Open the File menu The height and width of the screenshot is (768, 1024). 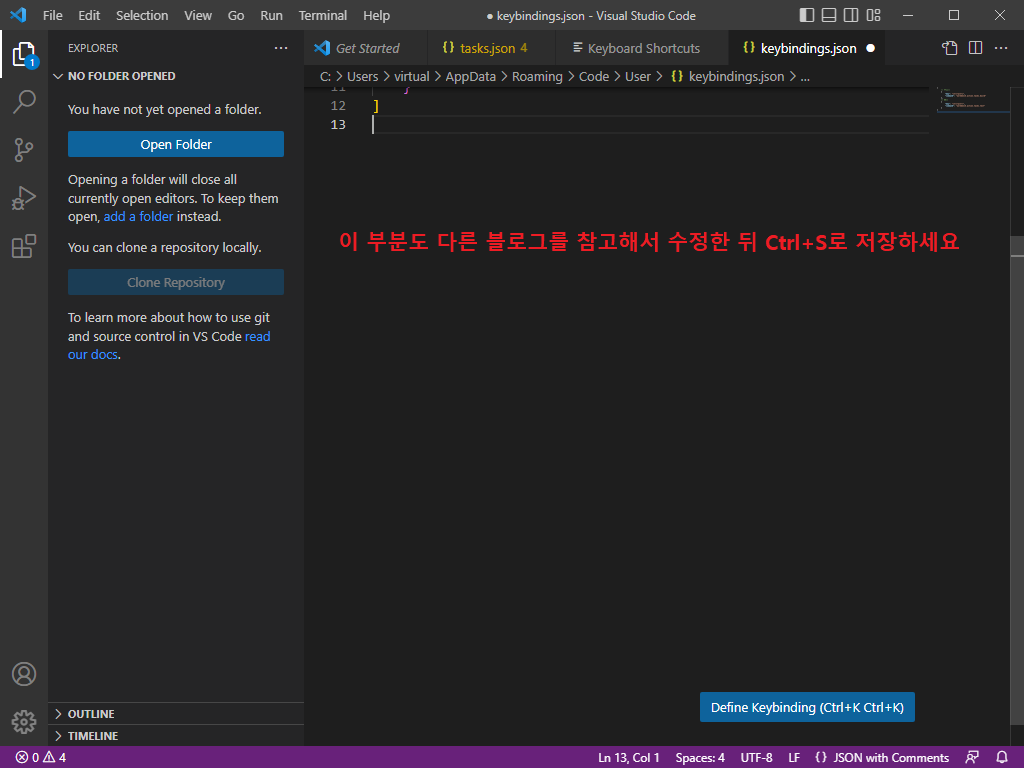[52, 15]
